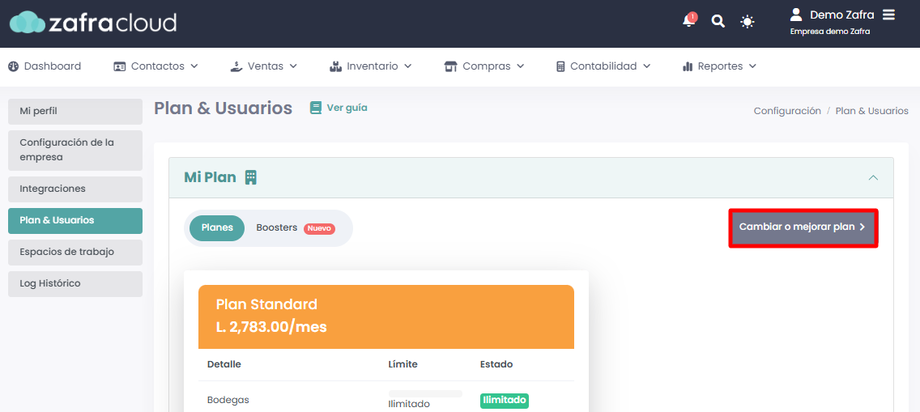Go to Dashboard
The height and width of the screenshot is (412, 920).
(x=45, y=66)
